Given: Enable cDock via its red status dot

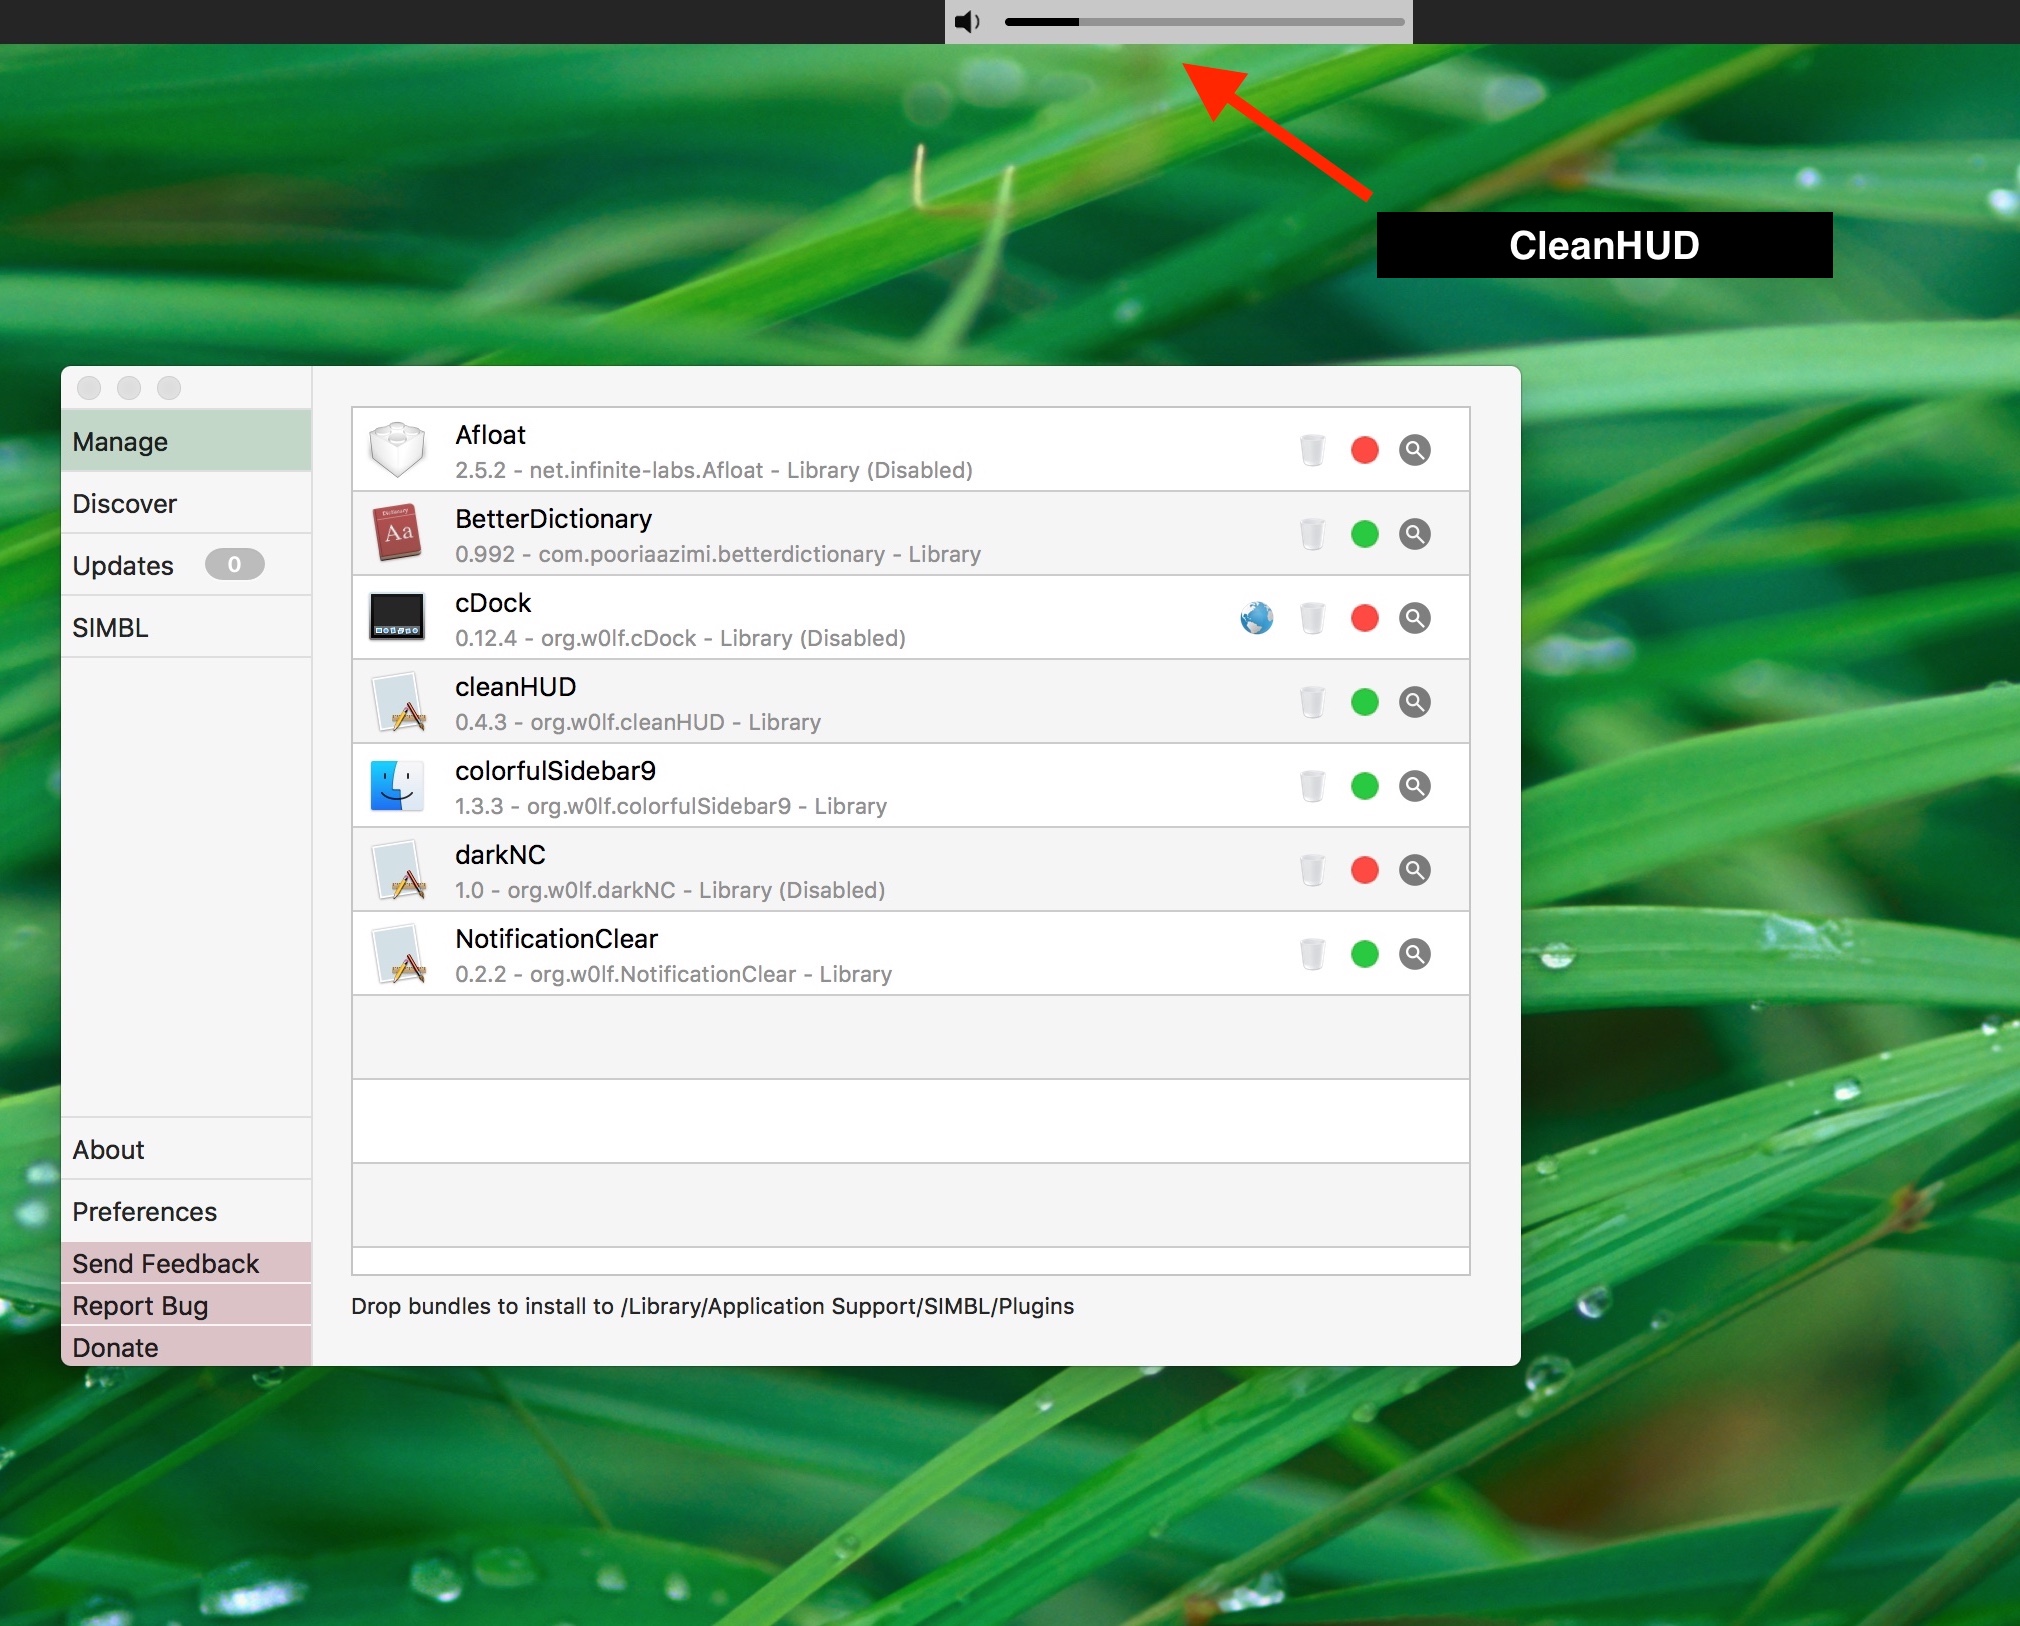Looking at the screenshot, I should pyautogui.click(x=1364, y=618).
